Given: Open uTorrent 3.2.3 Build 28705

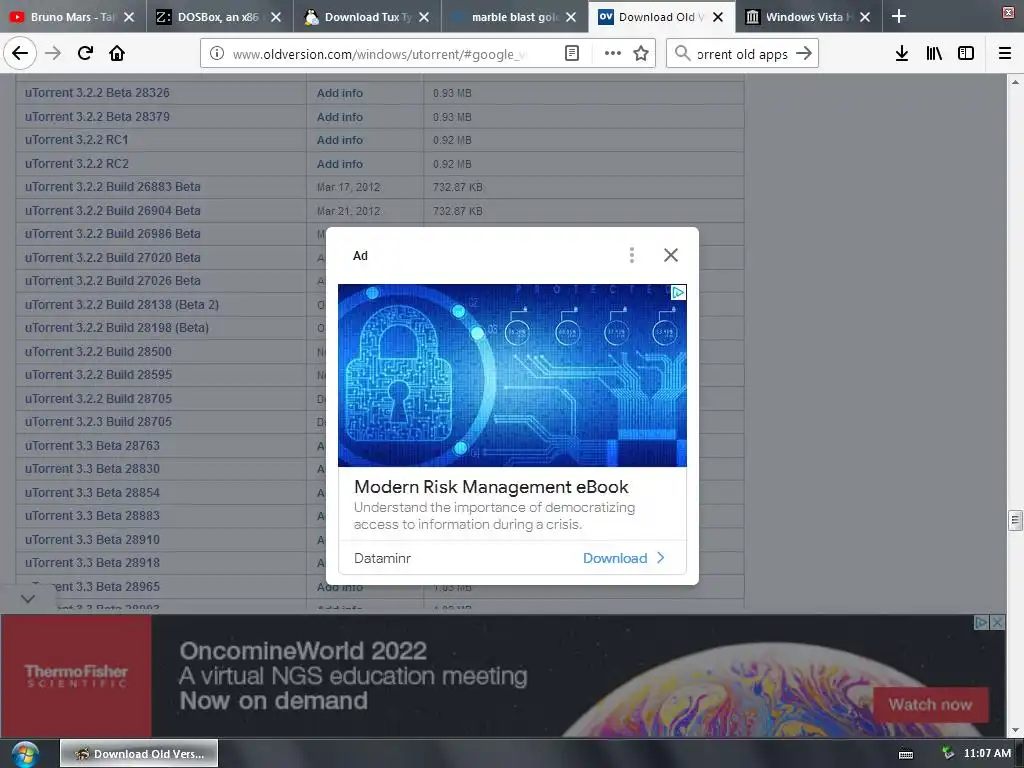Looking at the screenshot, I should tap(99, 422).
